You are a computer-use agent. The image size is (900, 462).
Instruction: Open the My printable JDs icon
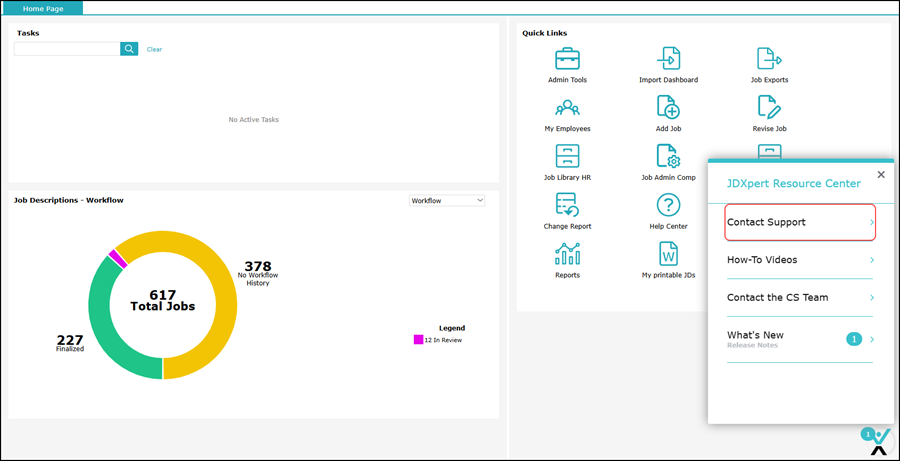[x=668, y=254]
